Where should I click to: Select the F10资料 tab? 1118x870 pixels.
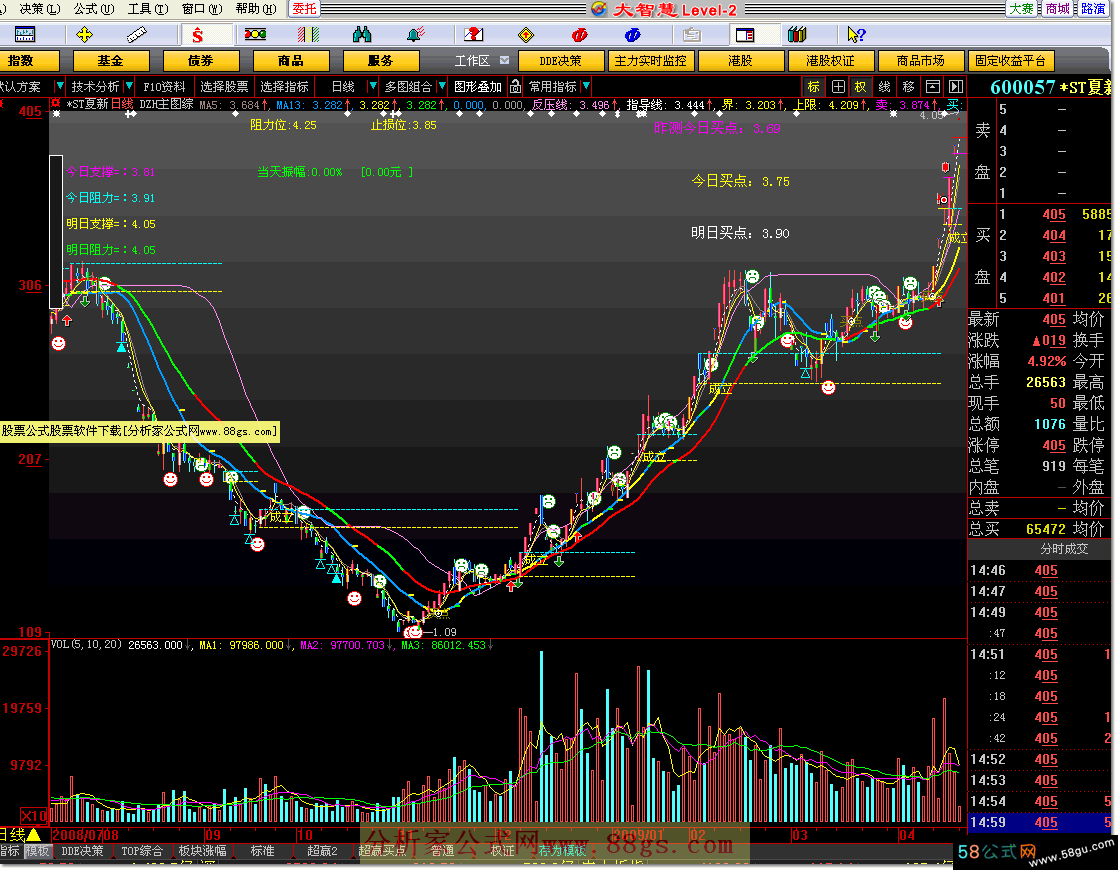(x=164, y=86)
